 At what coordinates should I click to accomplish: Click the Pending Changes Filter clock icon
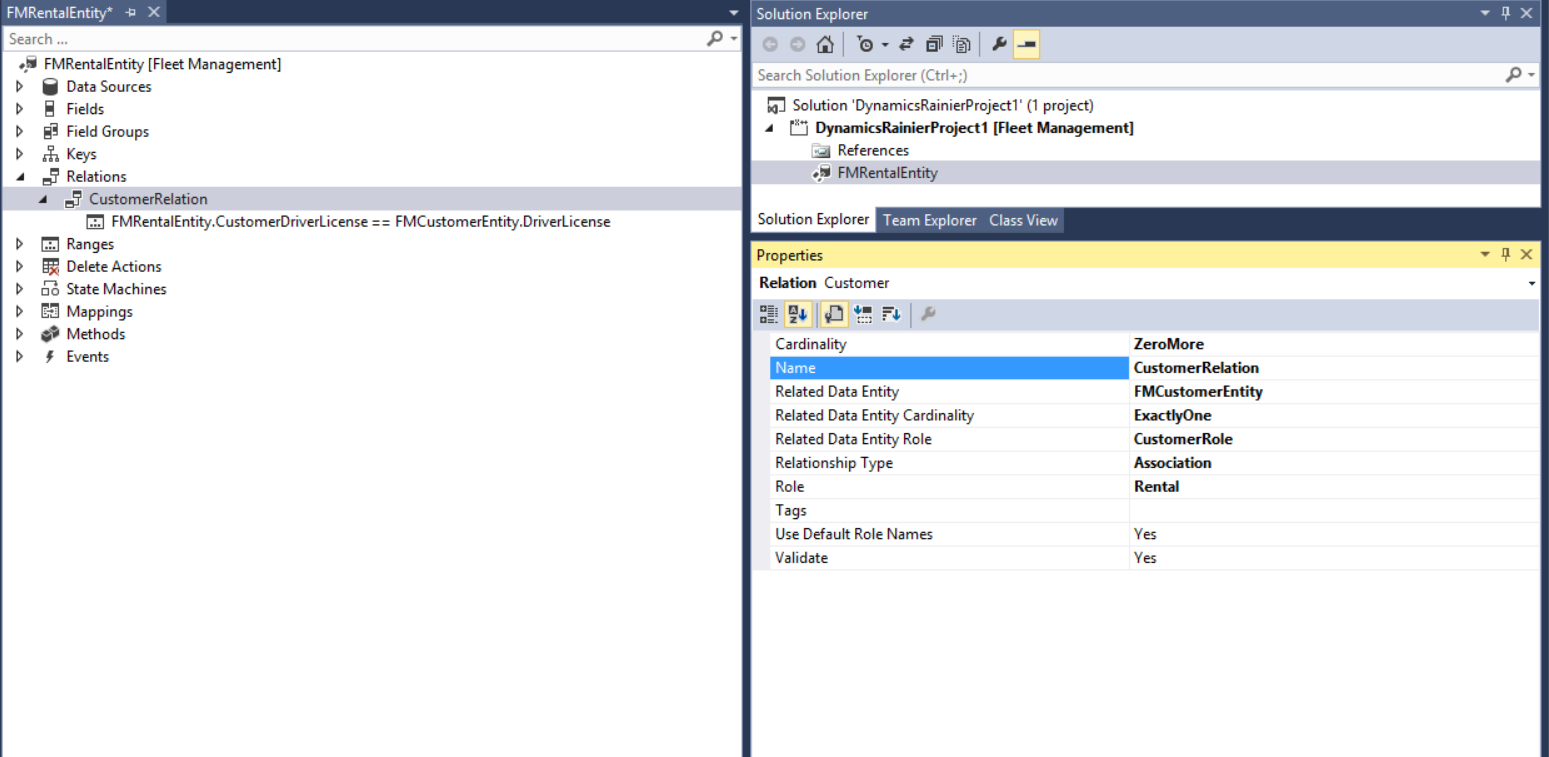pyautogui.click(x=865, y=44)
